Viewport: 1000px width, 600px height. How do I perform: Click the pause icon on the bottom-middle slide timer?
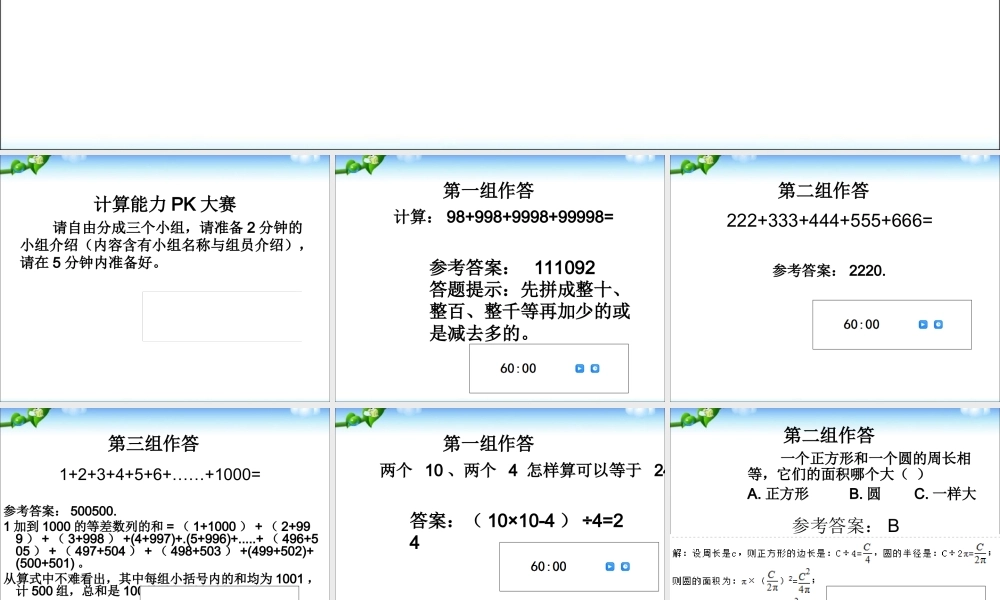(x=625, y=566)
